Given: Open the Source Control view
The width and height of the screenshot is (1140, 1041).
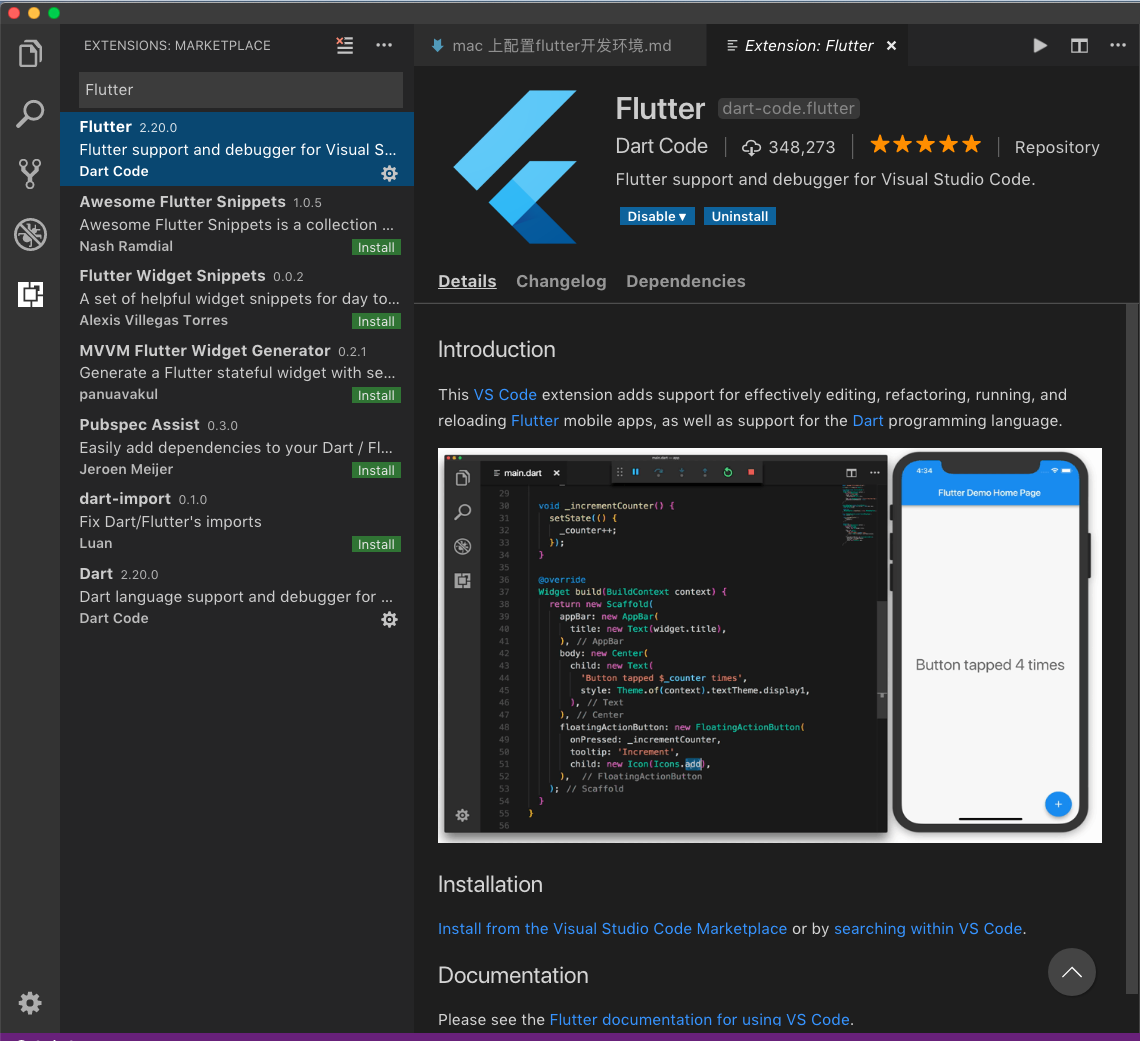Looking at the screenshot, I should tap(30, 174).
